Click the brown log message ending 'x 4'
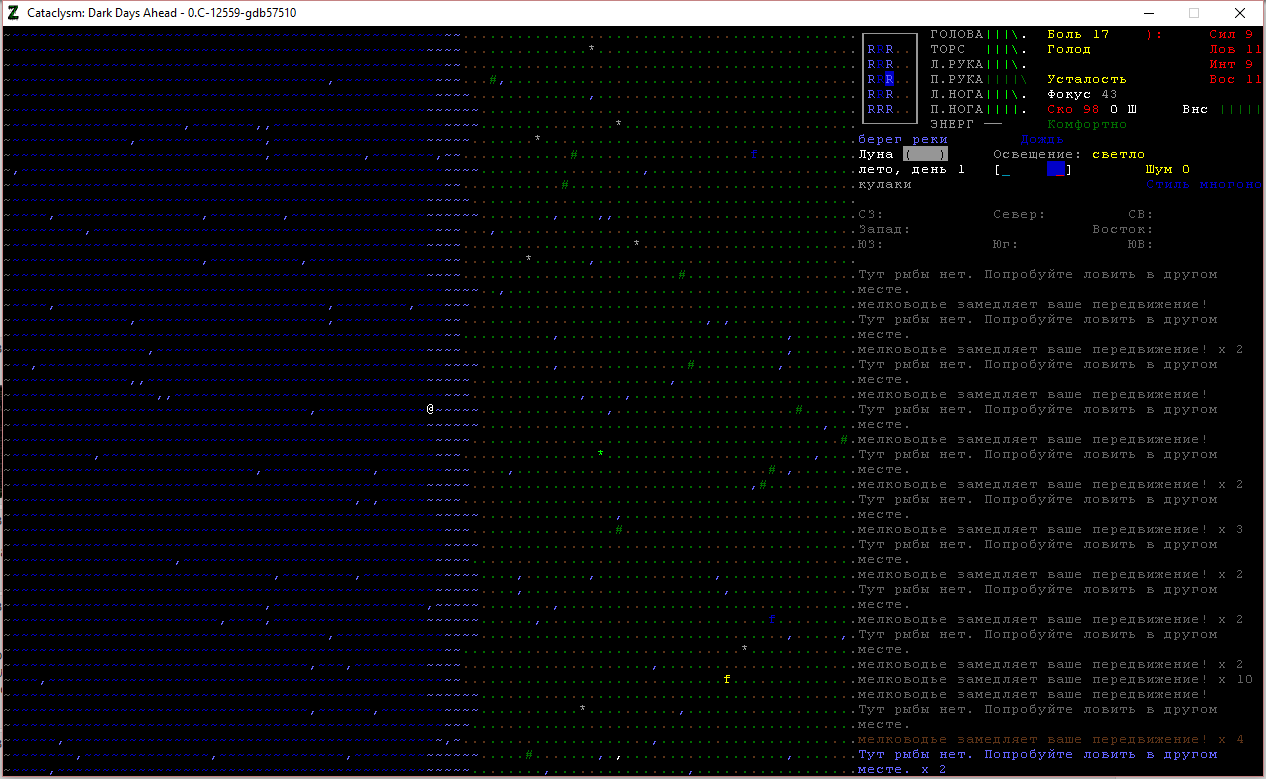 click(x=1051, y=739)
